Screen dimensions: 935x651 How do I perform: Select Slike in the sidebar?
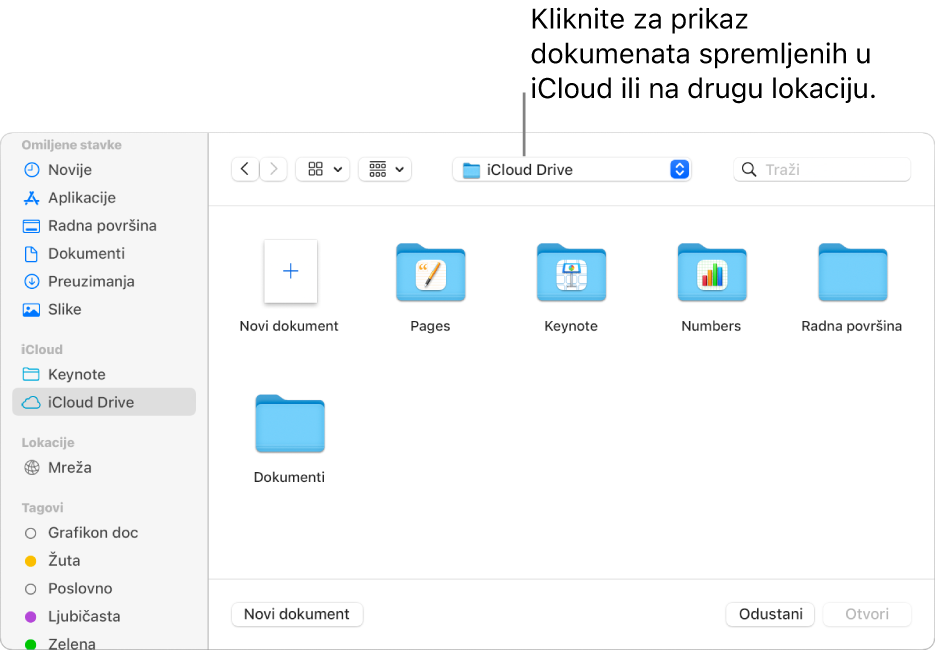coord(104,309)
